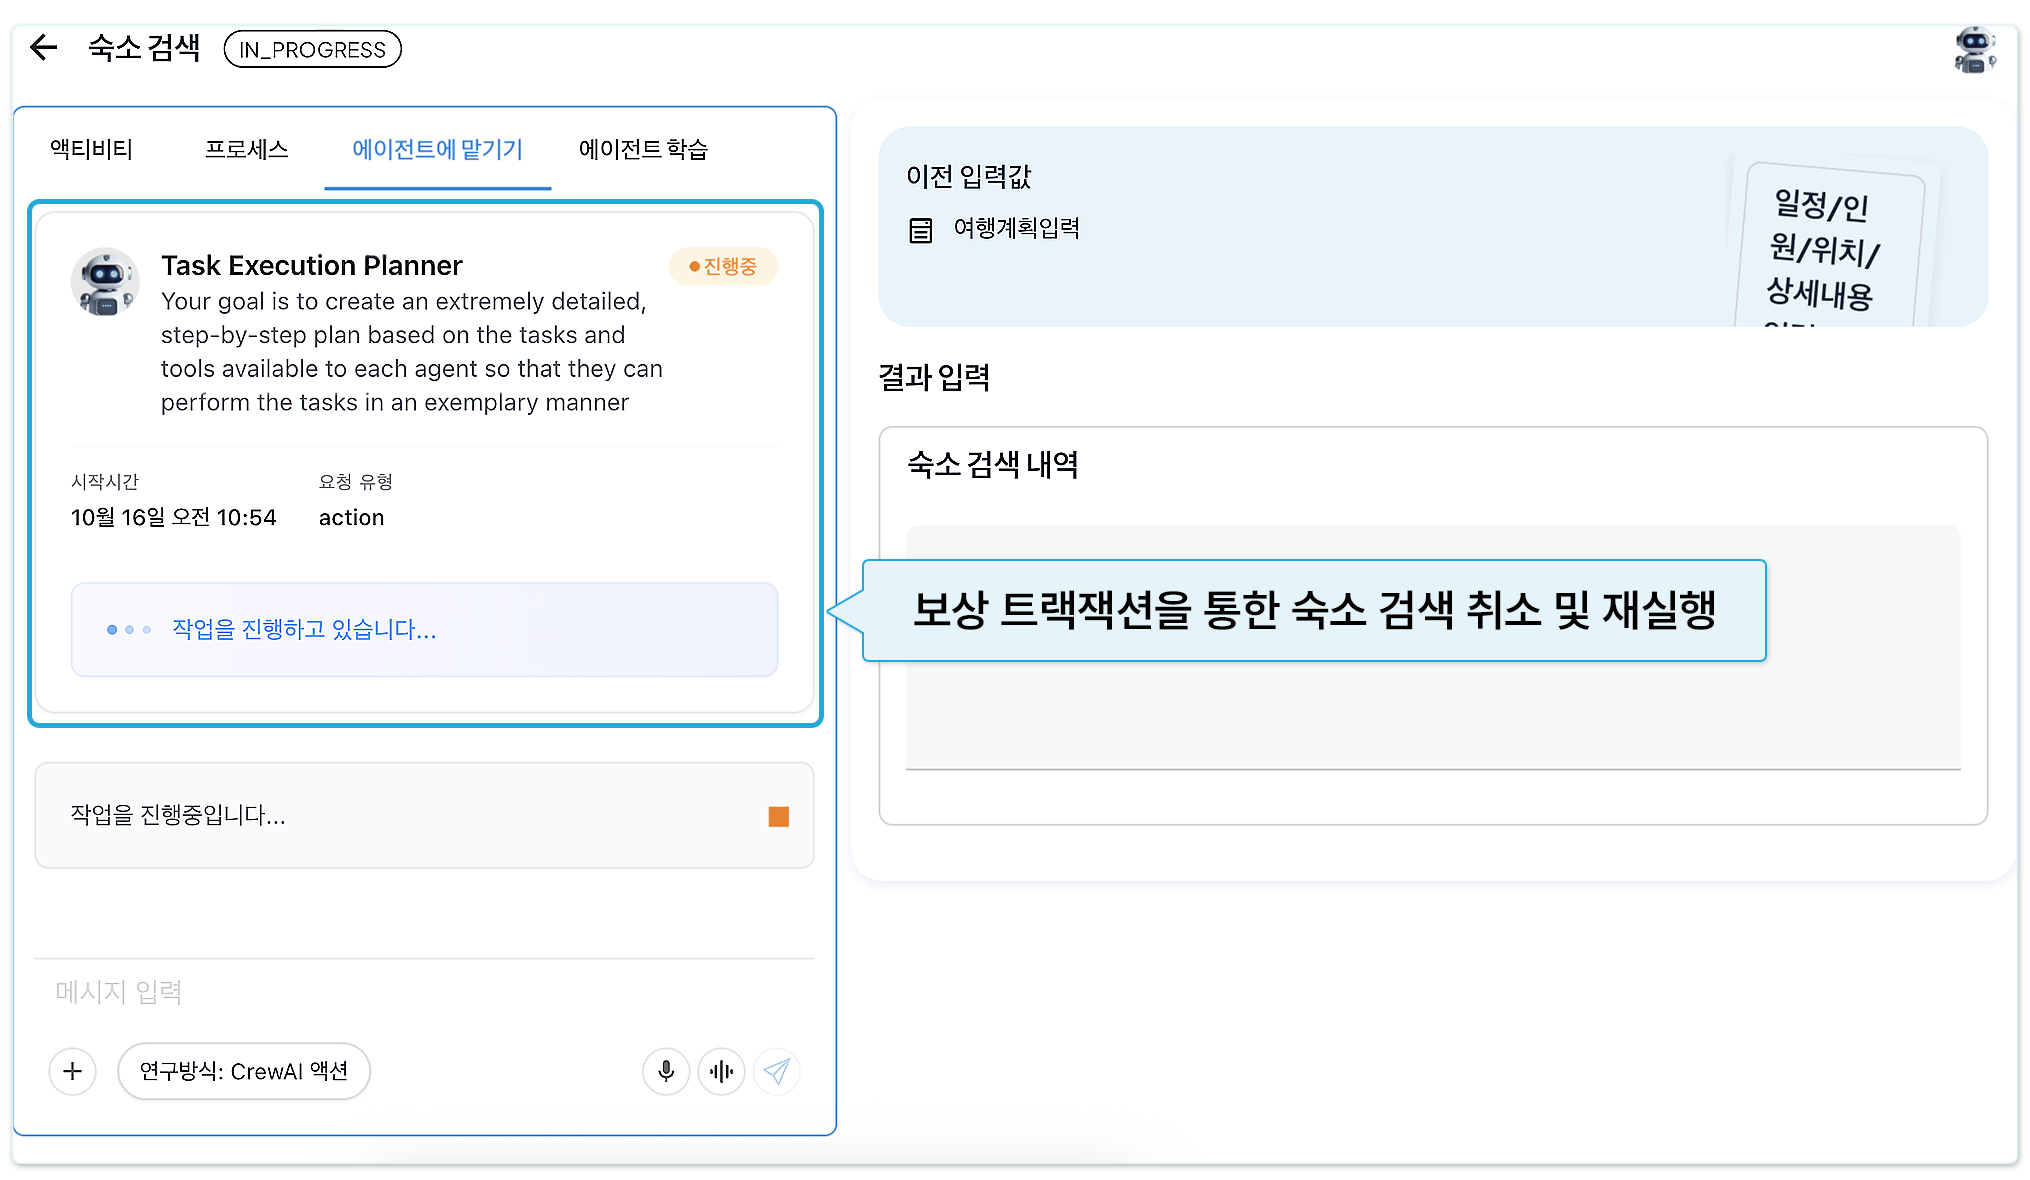The height and width of the screenshot is (1180, 2030).
Task: Click the 진행중 status label
Action: coord(723,266)
